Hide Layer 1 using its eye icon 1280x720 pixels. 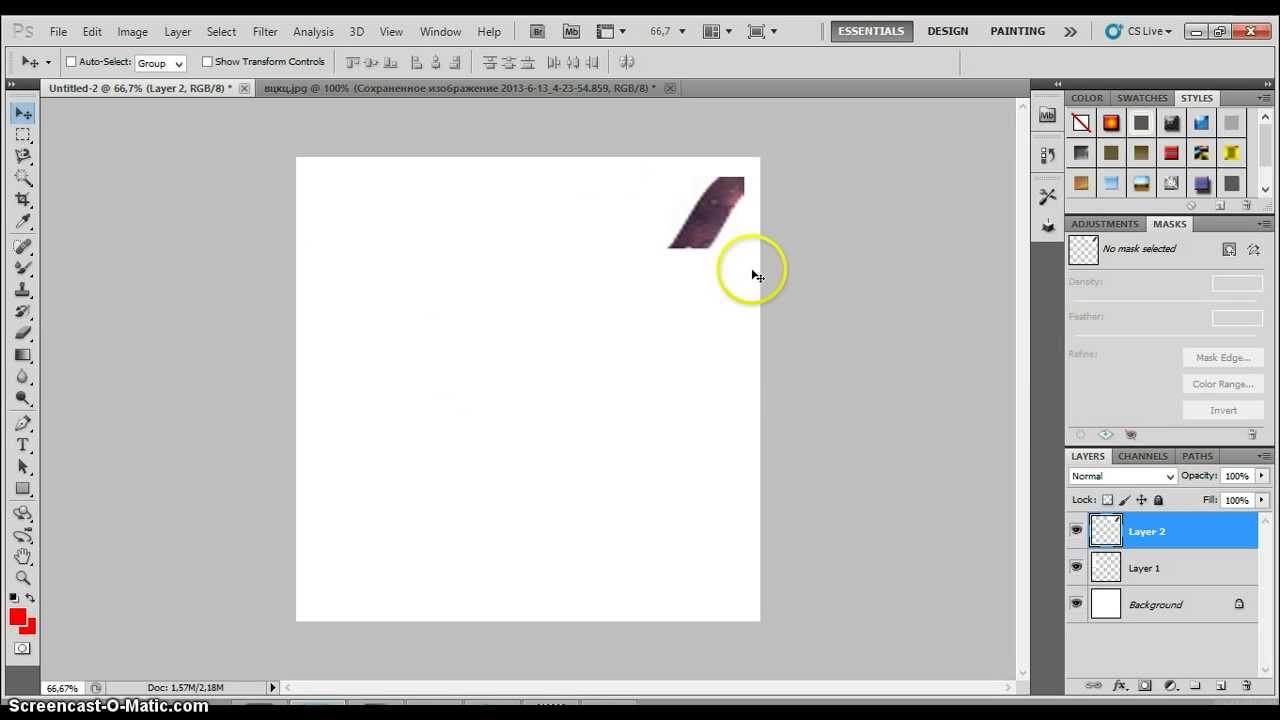pyautogui.click(x=1076, y=567)
